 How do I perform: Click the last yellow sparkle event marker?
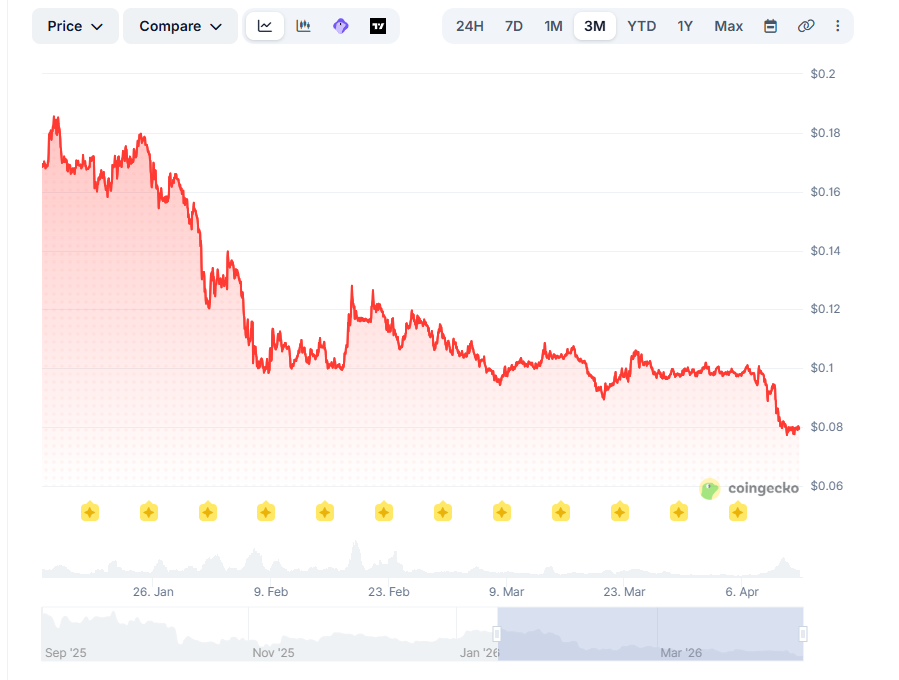coord(738,512)
